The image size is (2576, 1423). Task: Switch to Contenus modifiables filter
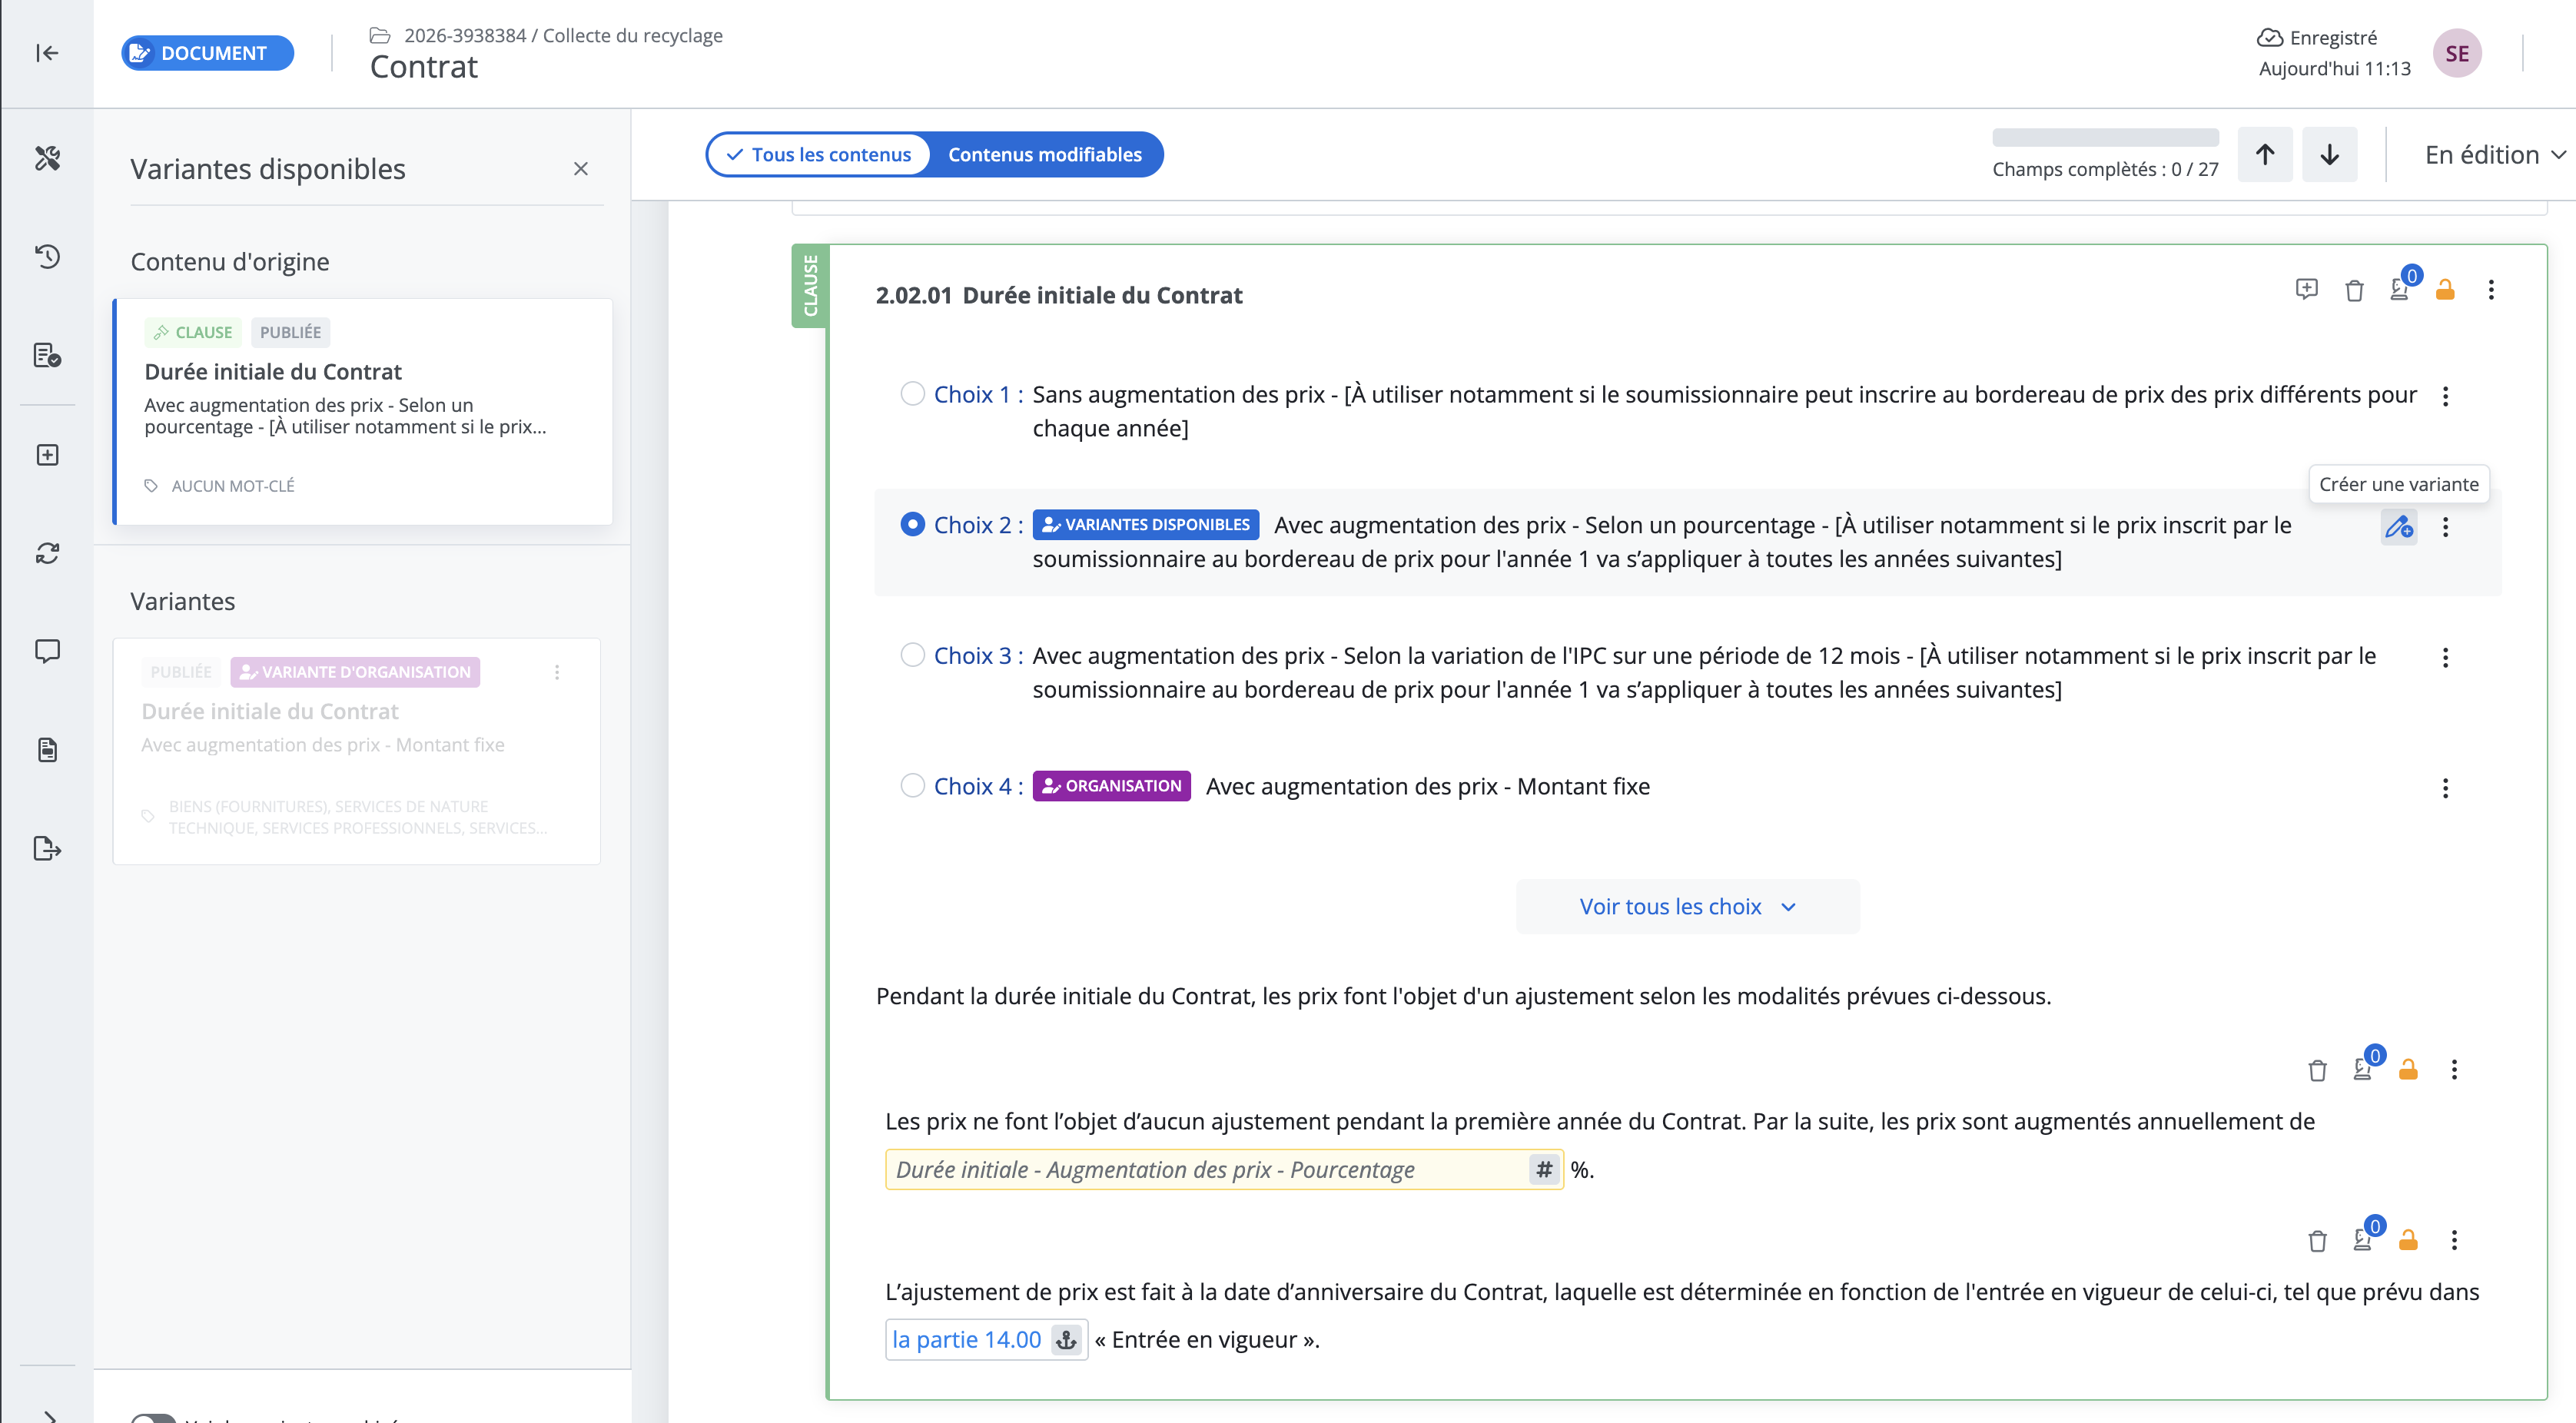[x=1045, y=155]
